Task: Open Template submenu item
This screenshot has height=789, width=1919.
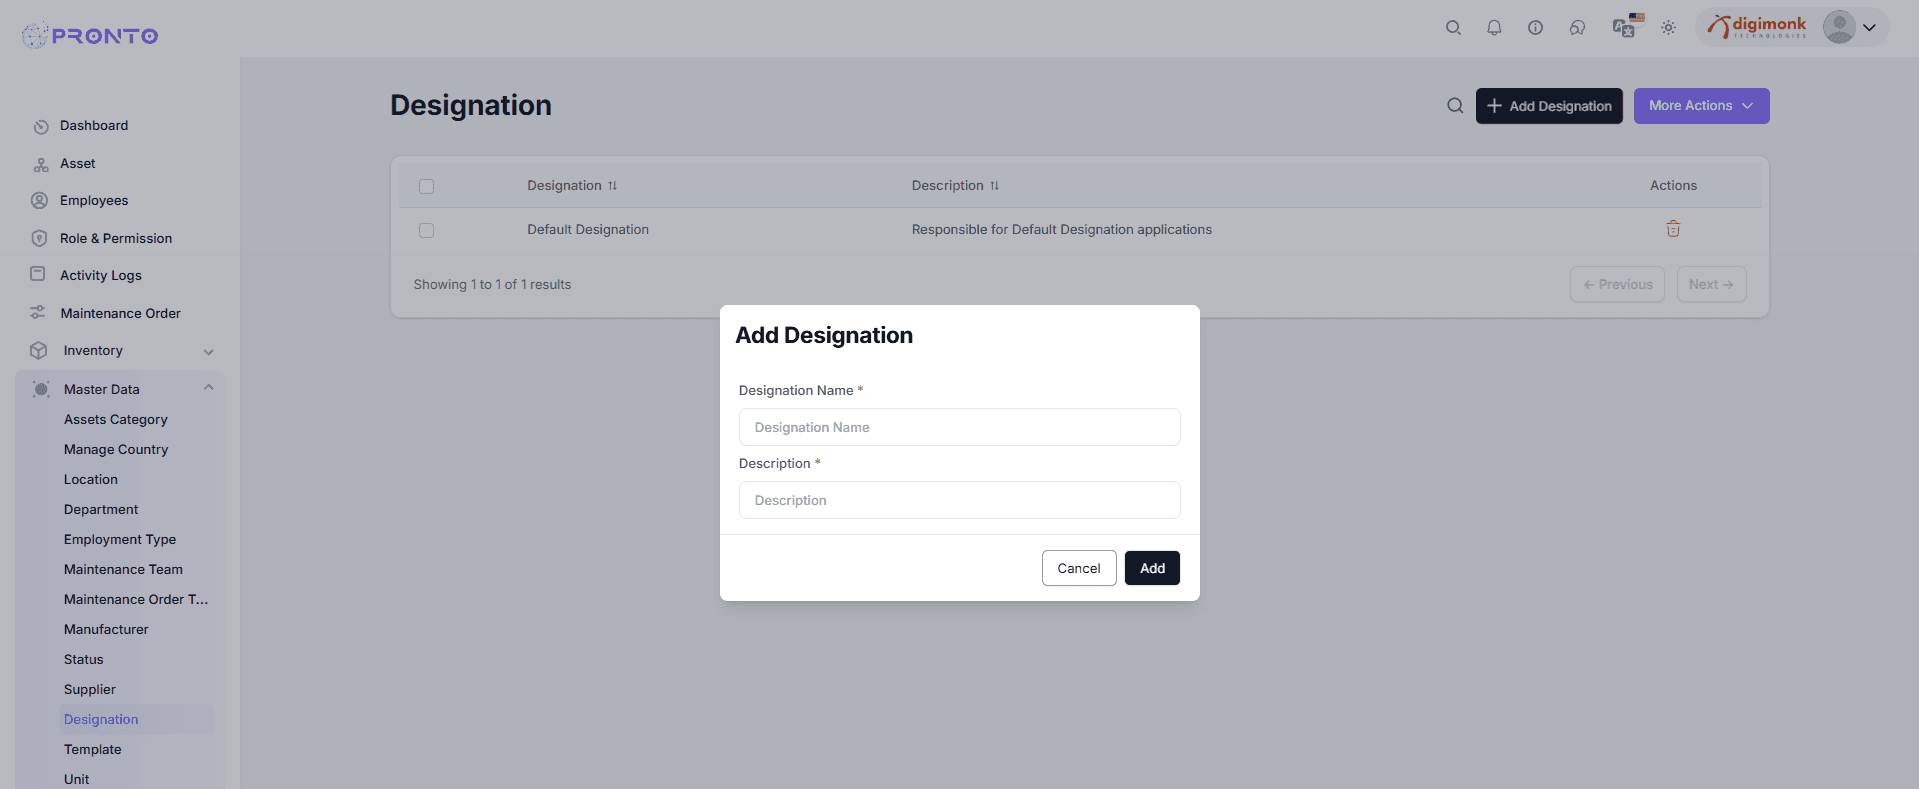Action: coord(93,750)
